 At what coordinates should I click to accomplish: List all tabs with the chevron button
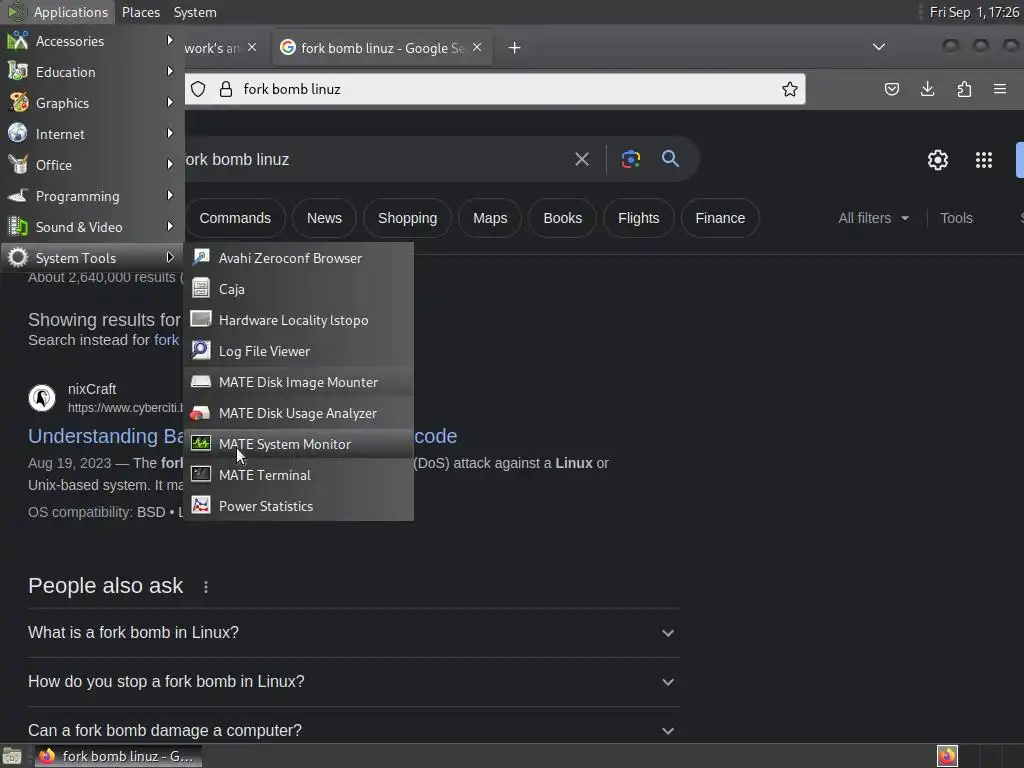(879, 47)
